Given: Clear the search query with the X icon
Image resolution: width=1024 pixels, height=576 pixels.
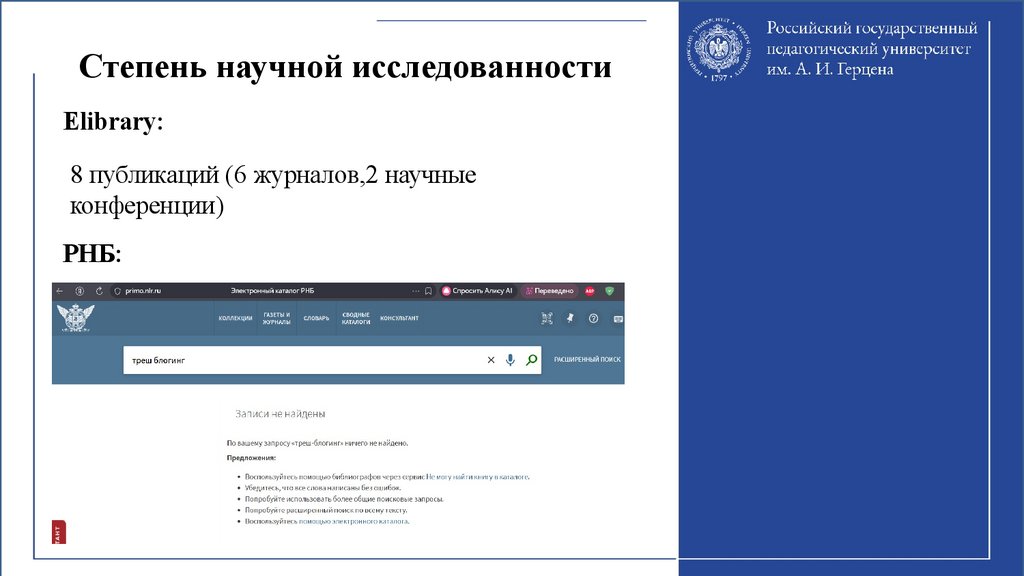Looking at the screenshot, I should pyautogui.click(x=491, y=360).
